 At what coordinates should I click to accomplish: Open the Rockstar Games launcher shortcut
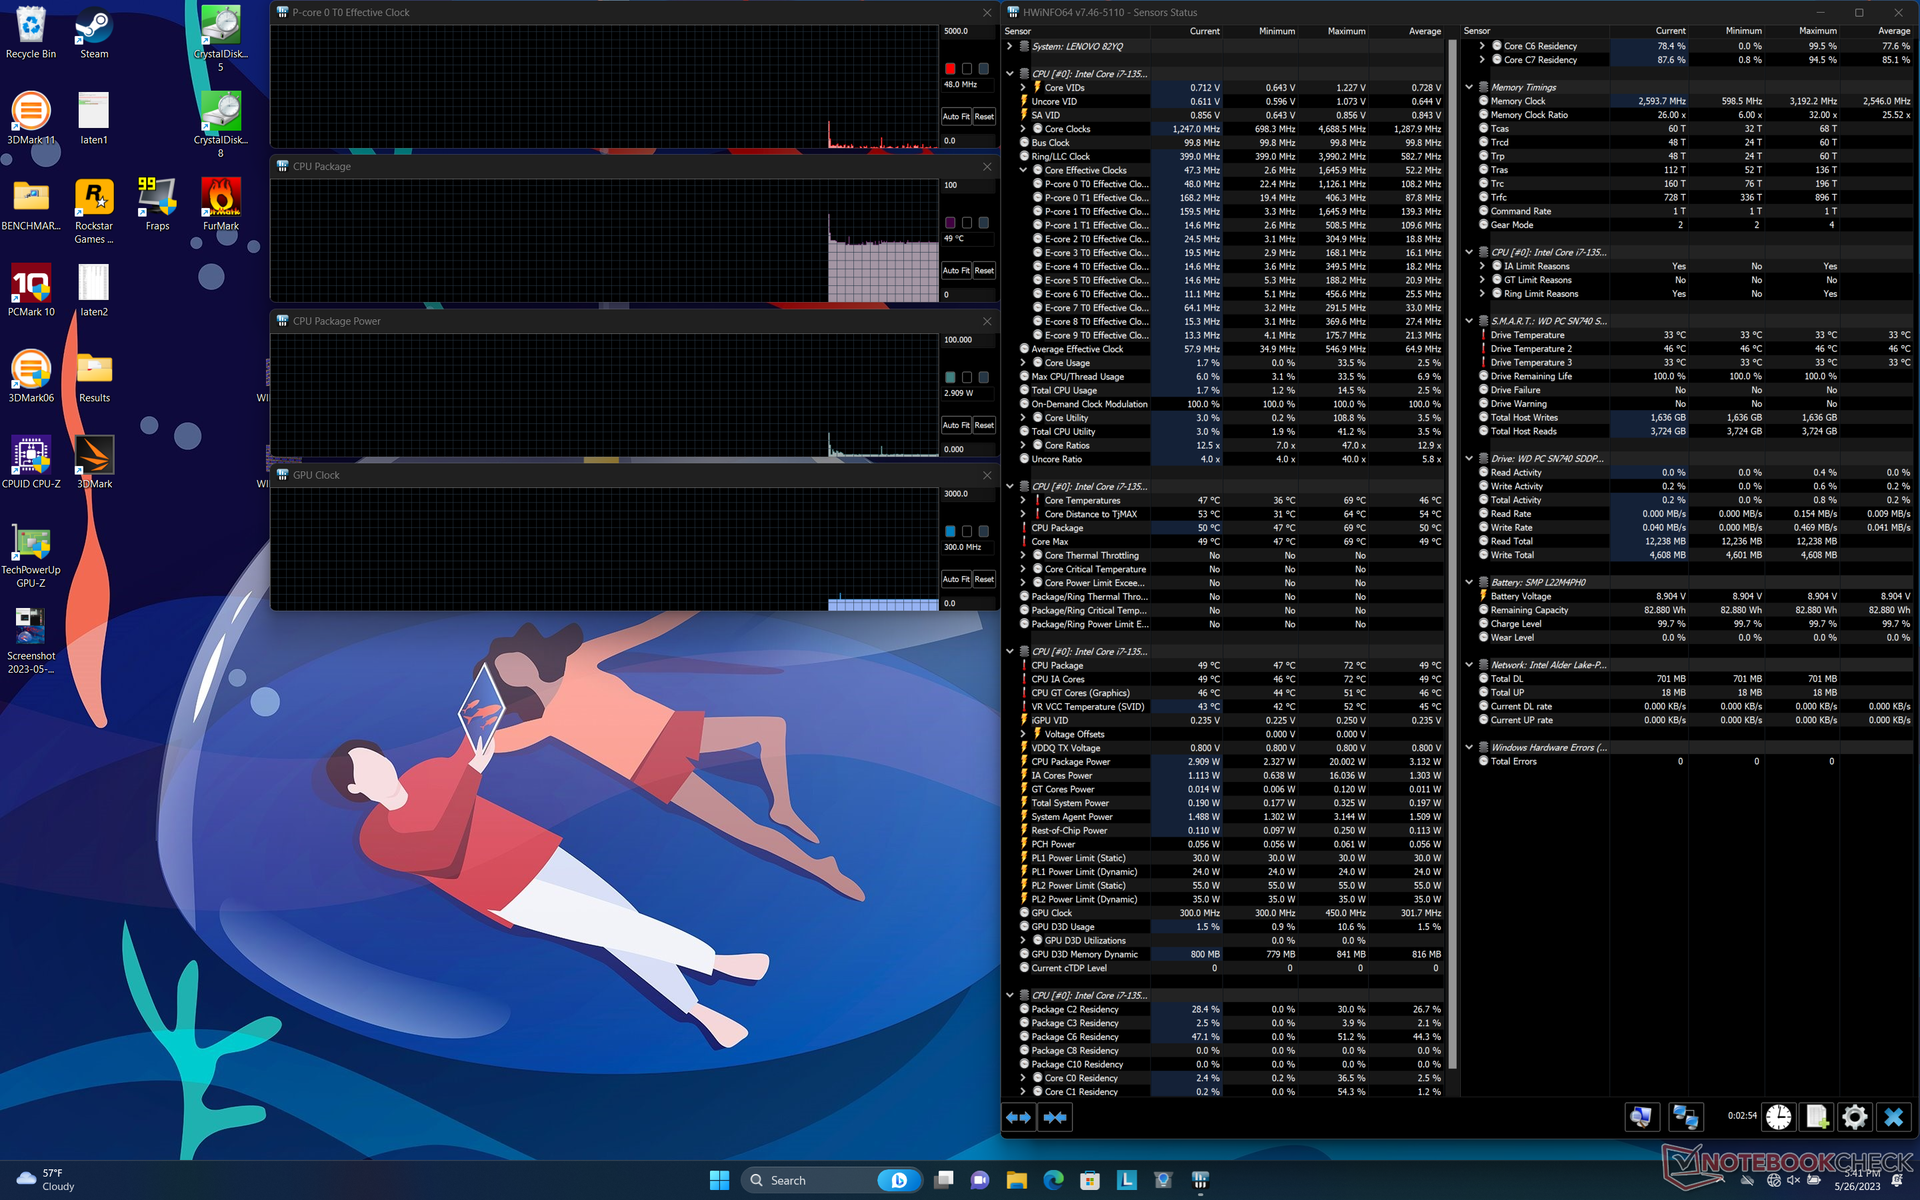94,211
